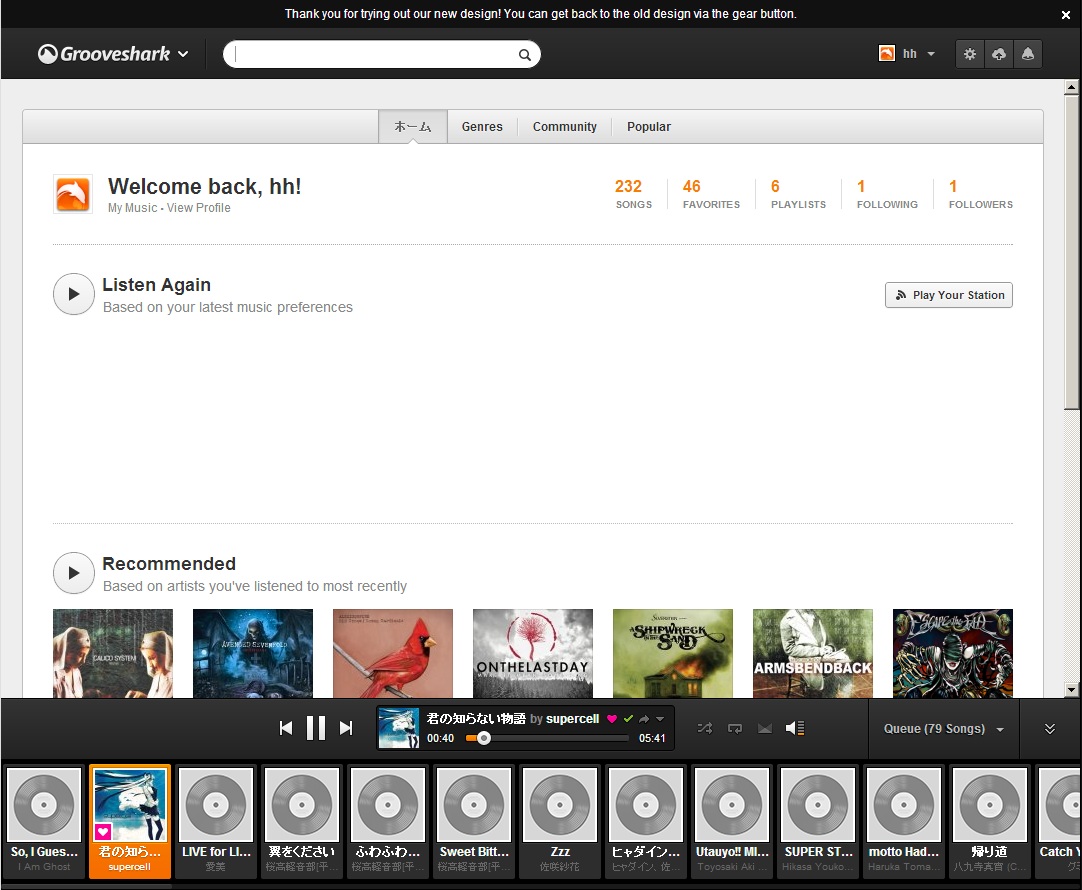This screenshot has width=1082, height=890.
Task: Select queue song 帰り道
Action: click(x=990, y=821)
